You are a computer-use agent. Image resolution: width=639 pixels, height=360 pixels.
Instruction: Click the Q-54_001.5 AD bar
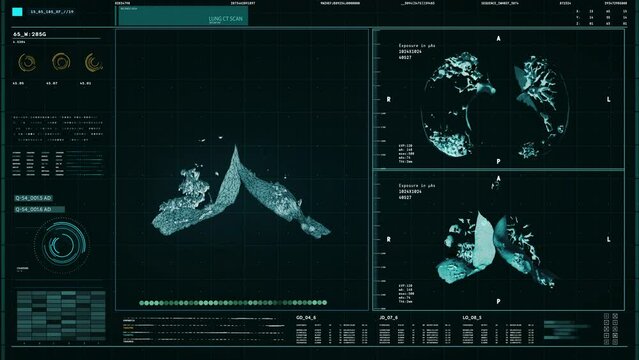tap(33, 198)
